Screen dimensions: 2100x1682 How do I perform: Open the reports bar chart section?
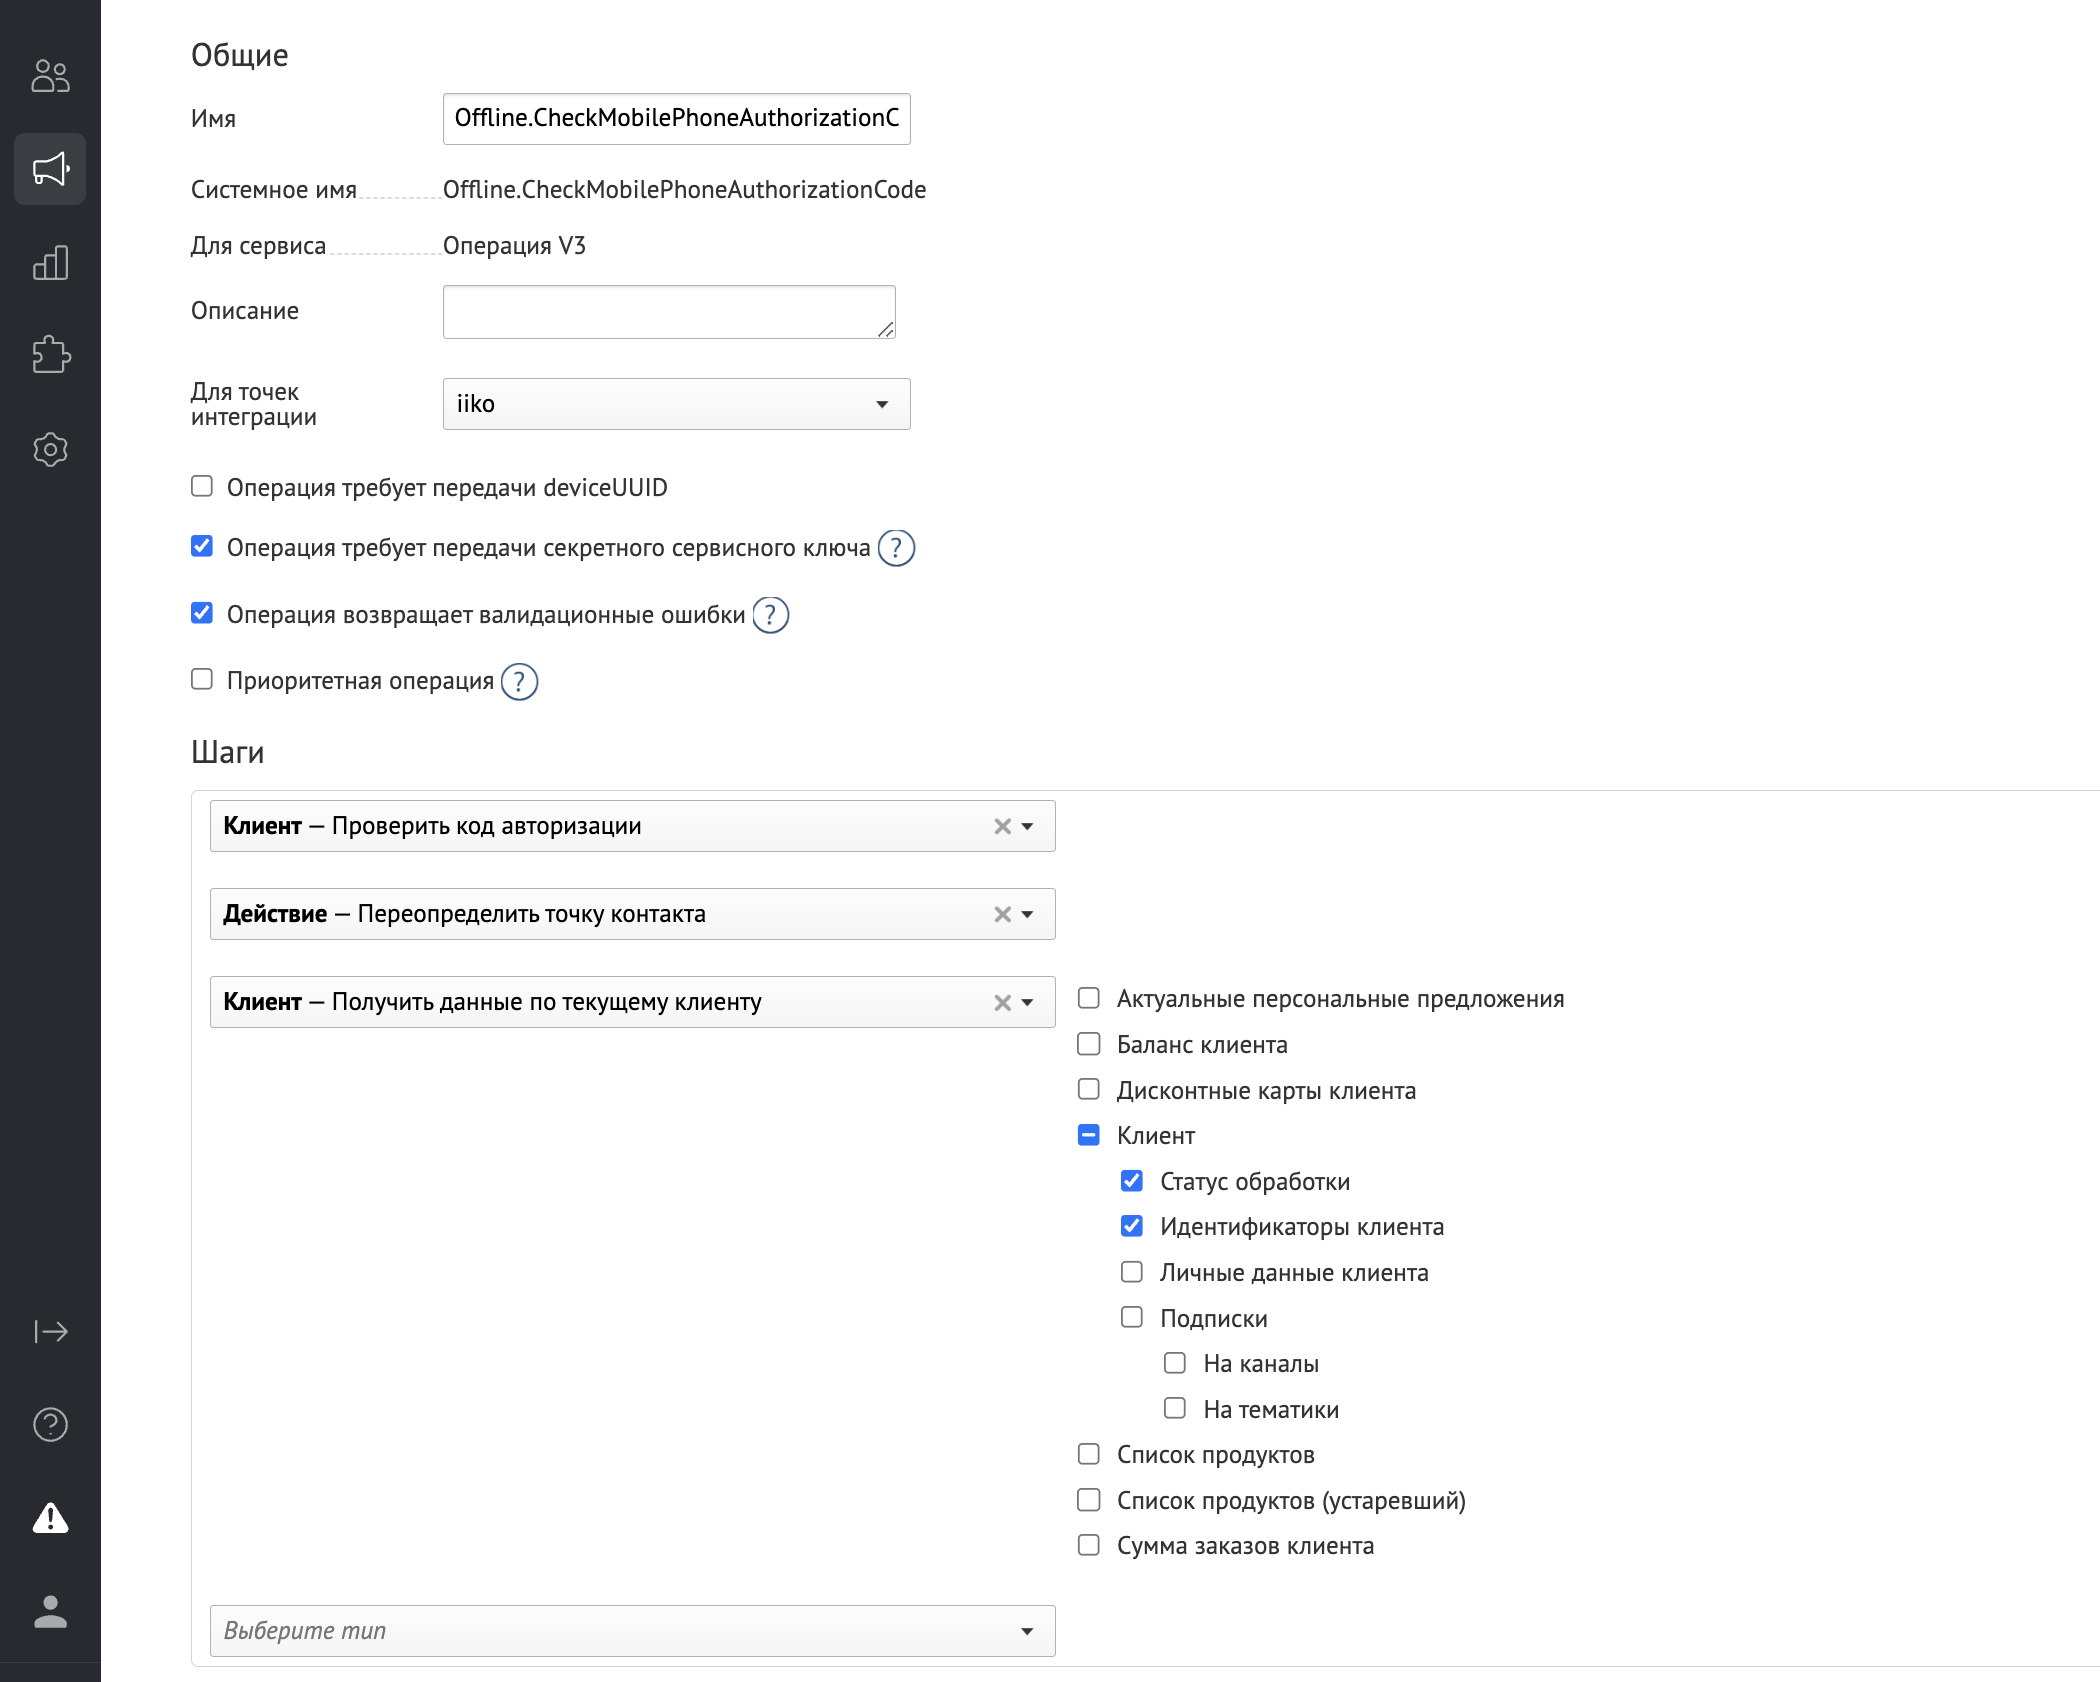50,263
